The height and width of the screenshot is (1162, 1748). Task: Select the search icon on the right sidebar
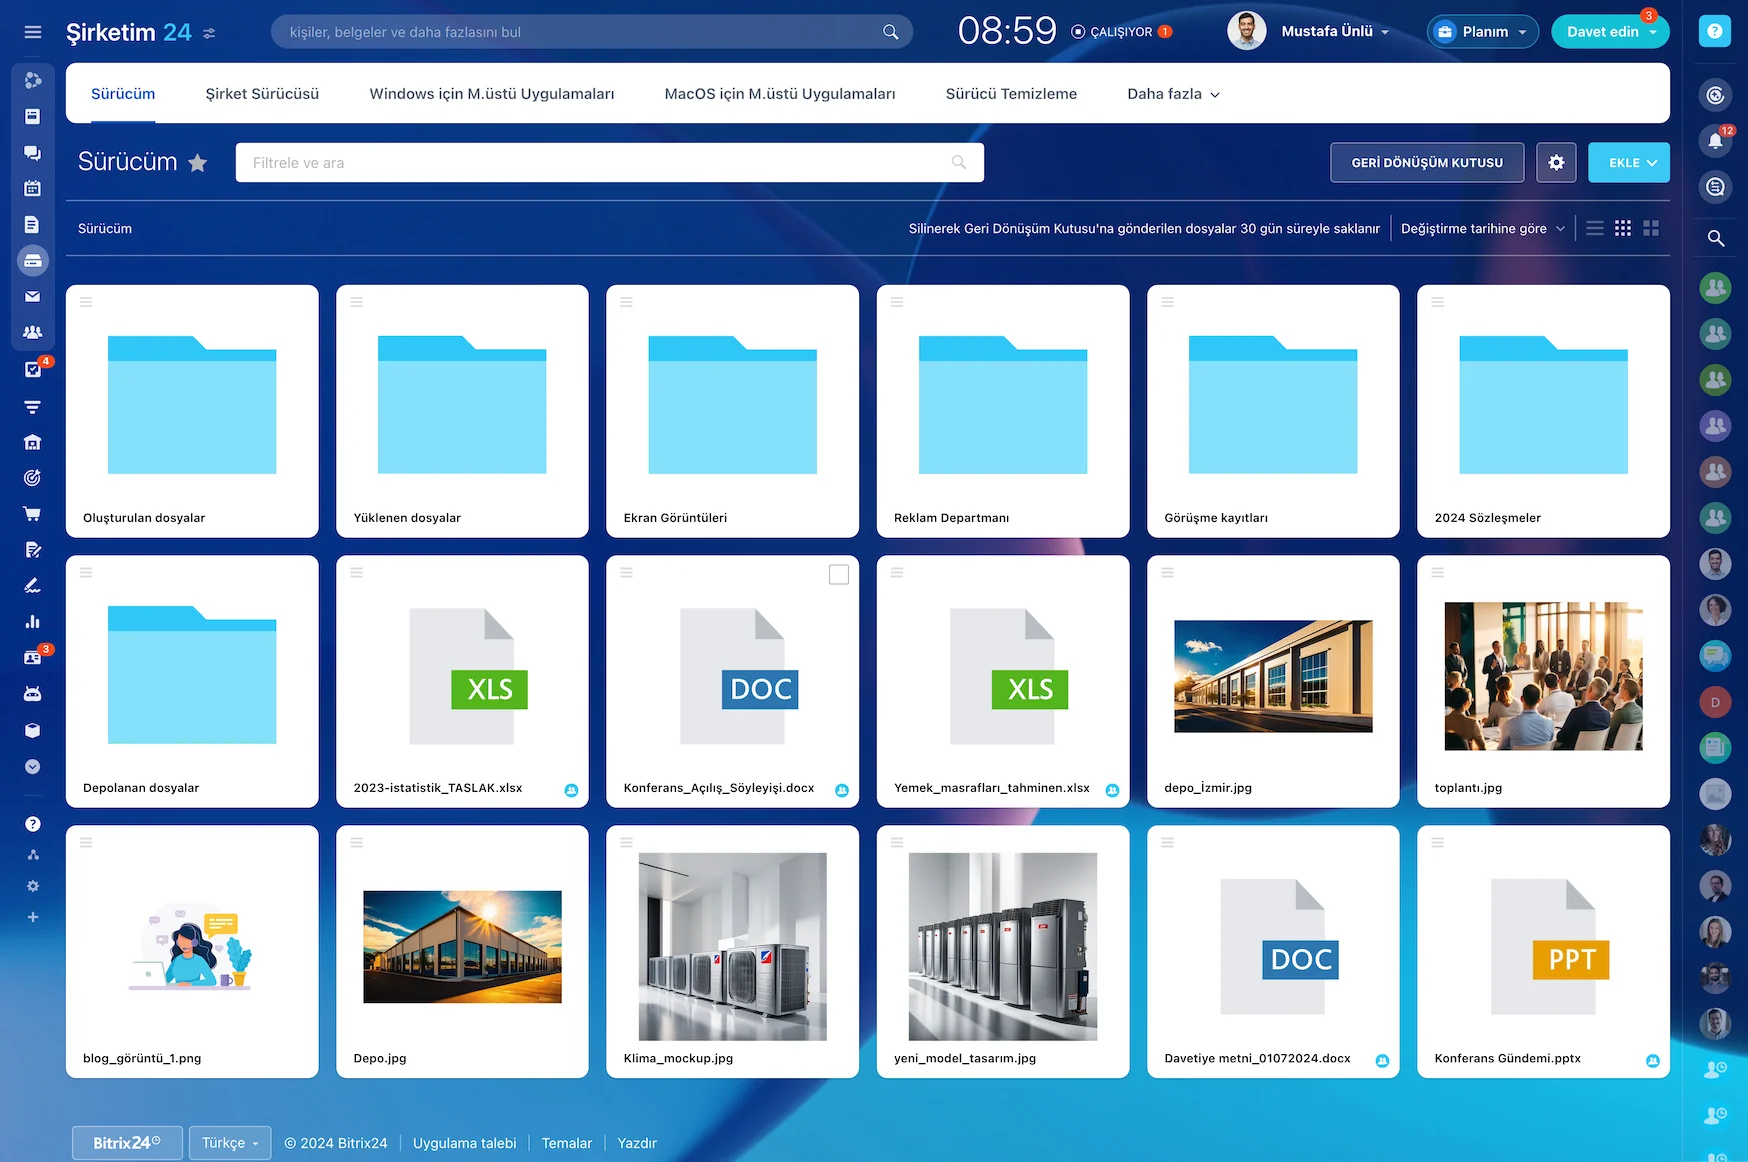1716,239
